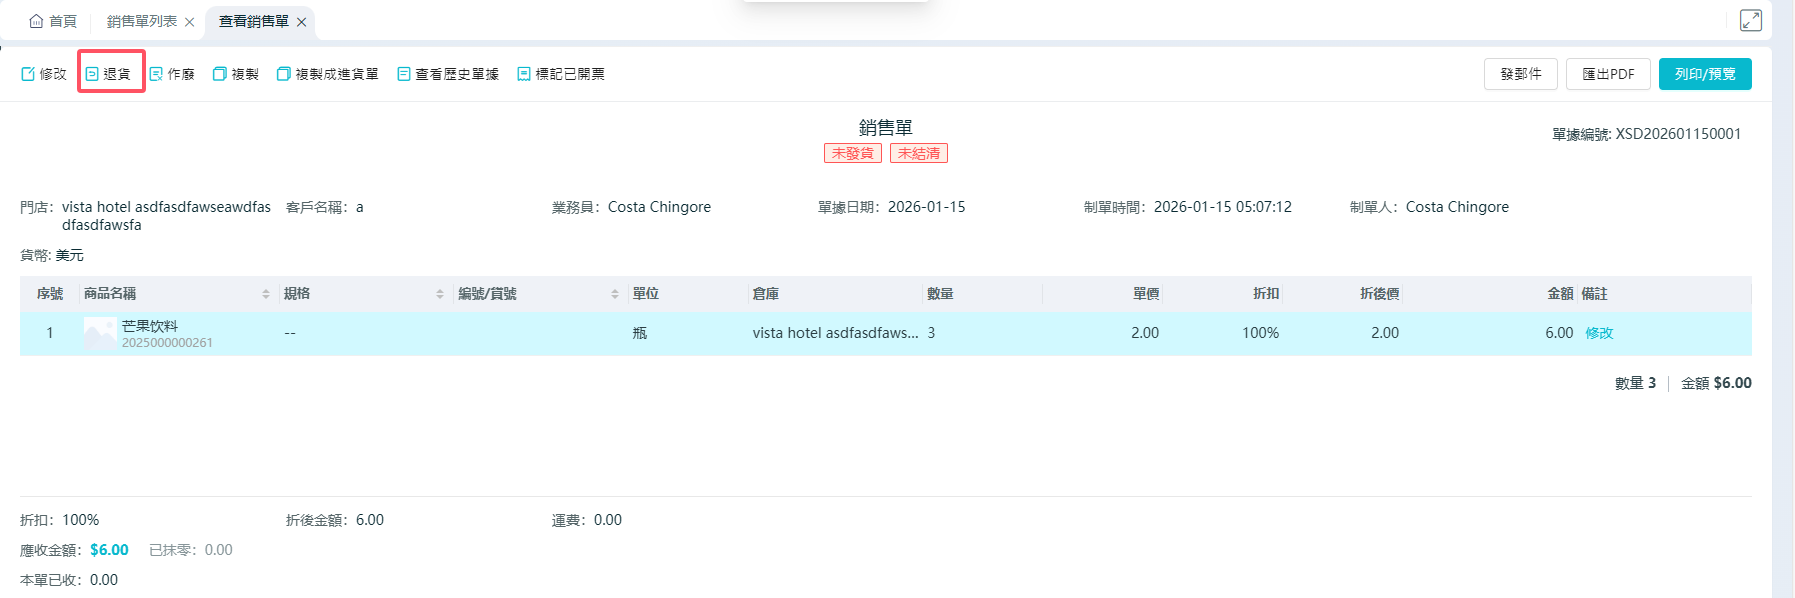
Task: Toggle fullscreen with the expand icon
Action: (1750, 20)
